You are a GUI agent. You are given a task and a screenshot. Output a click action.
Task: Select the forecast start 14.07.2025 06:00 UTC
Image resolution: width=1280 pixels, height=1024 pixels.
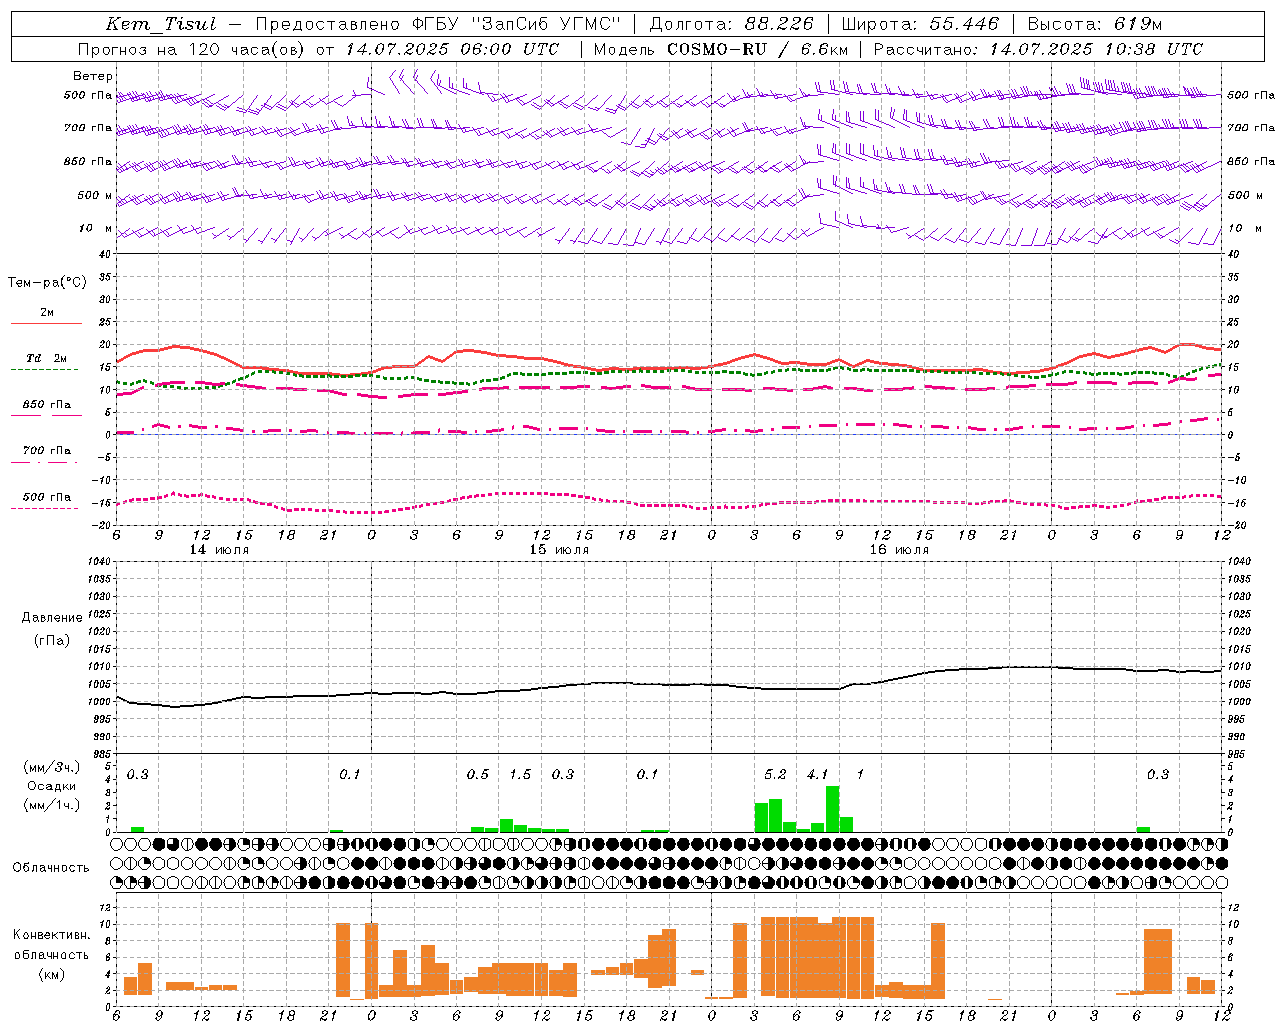(x=452, y=49)
